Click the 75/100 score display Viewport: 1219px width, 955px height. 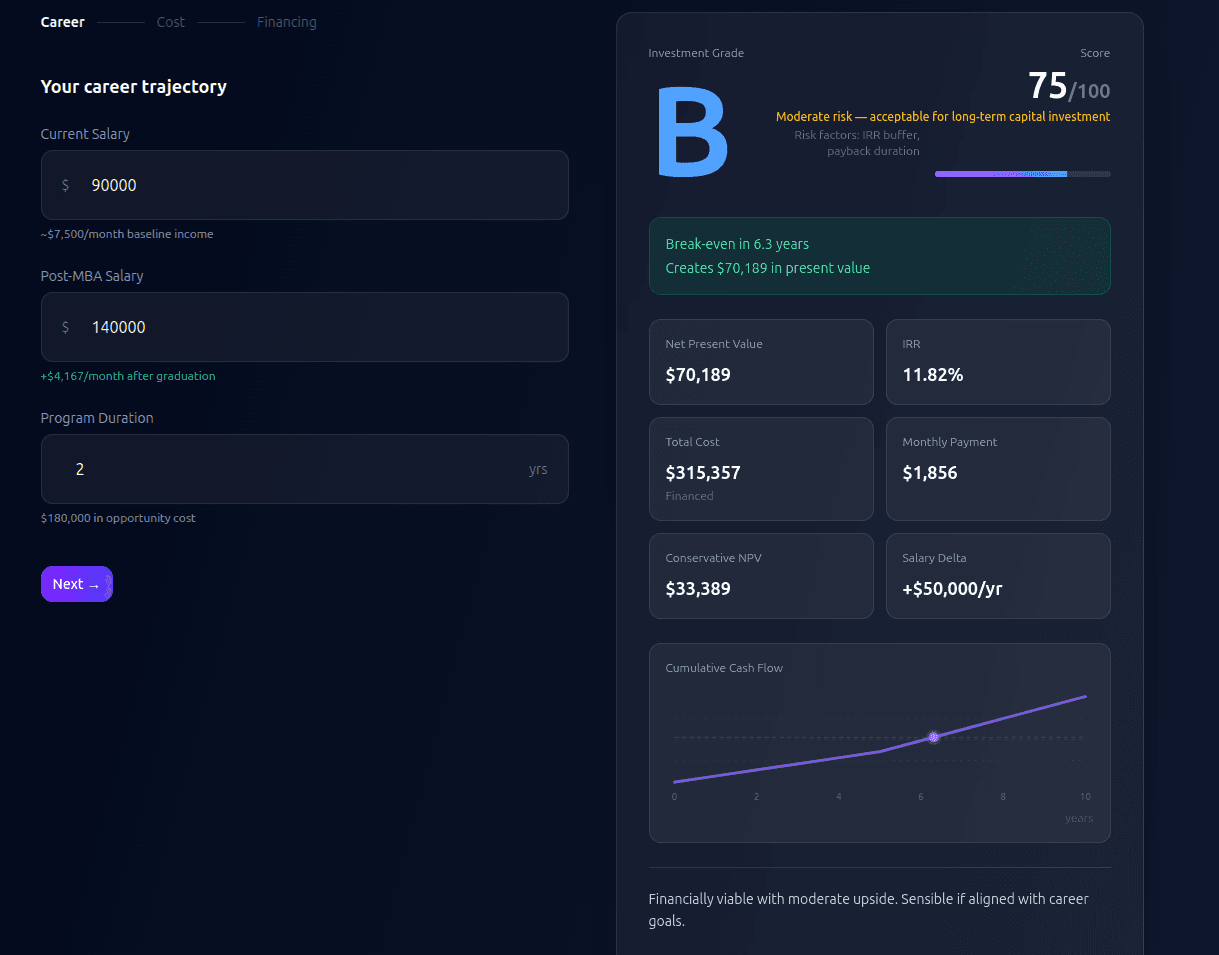1067,86
